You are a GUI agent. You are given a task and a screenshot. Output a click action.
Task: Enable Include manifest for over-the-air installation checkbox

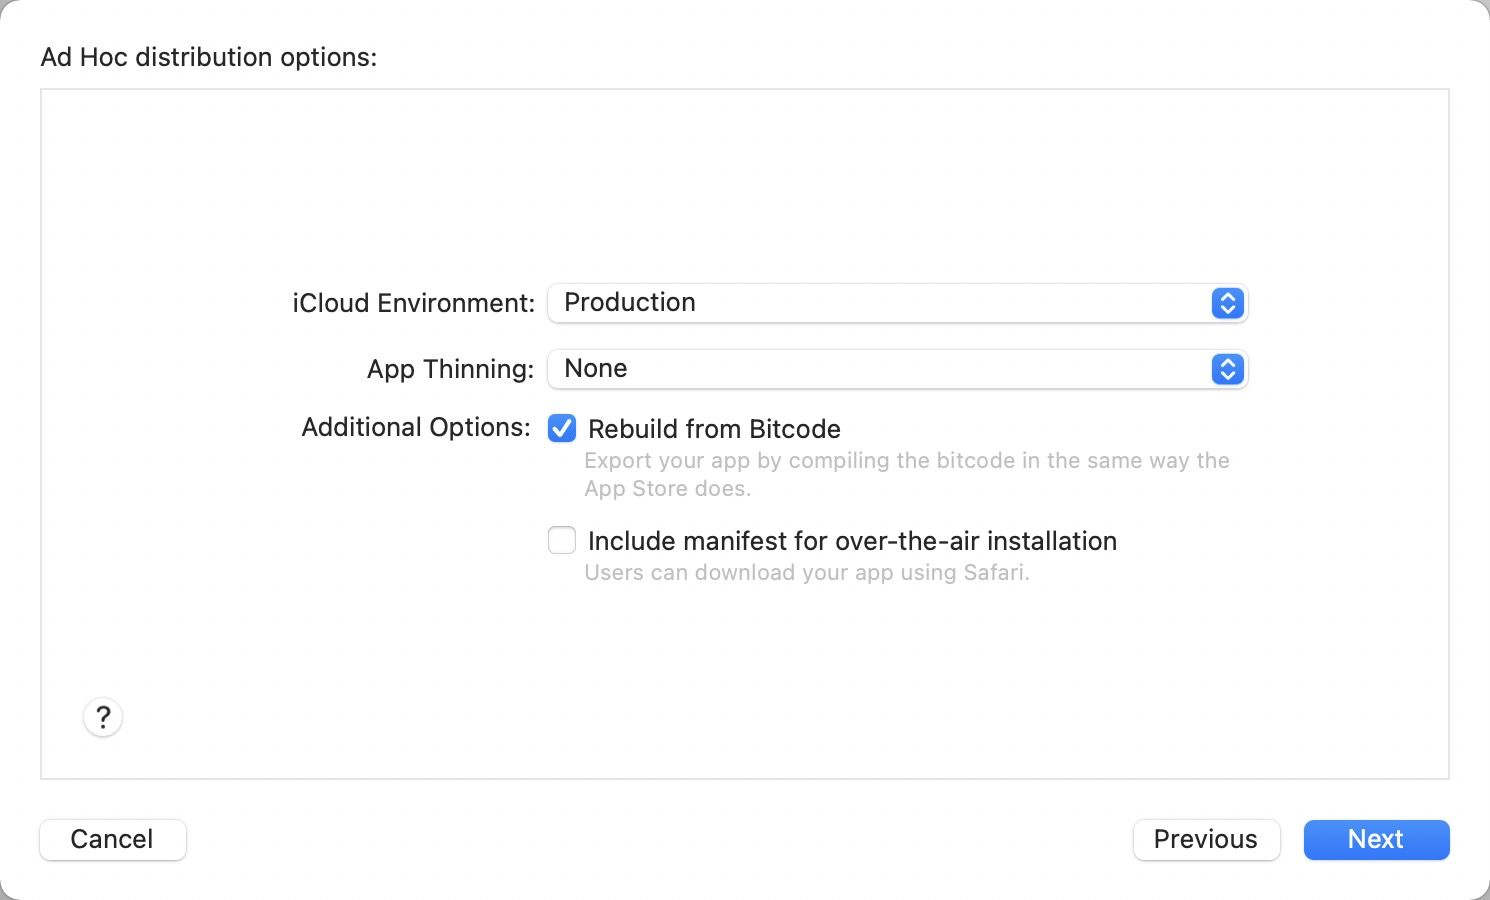click(562, 541)
